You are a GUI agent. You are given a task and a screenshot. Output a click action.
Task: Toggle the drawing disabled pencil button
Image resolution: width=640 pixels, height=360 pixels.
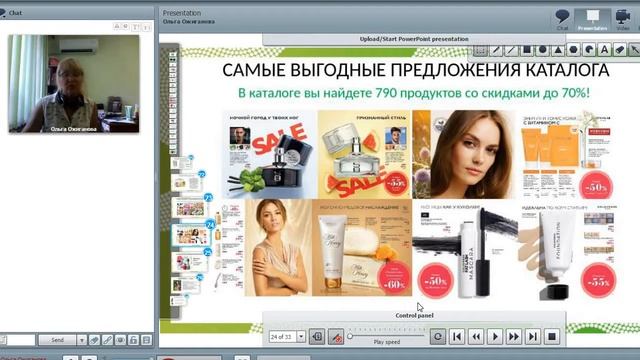(x=336, y=337)
